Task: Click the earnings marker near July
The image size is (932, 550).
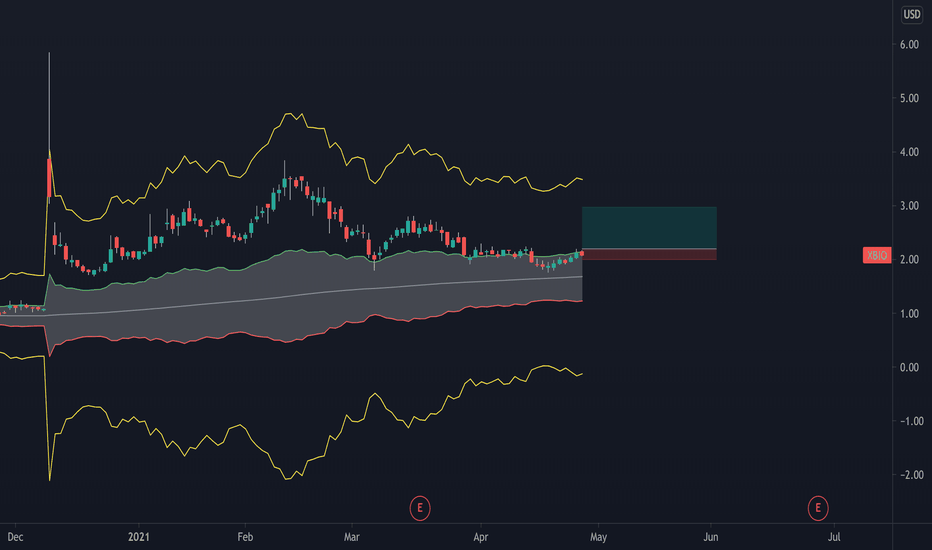Action: 818,508
